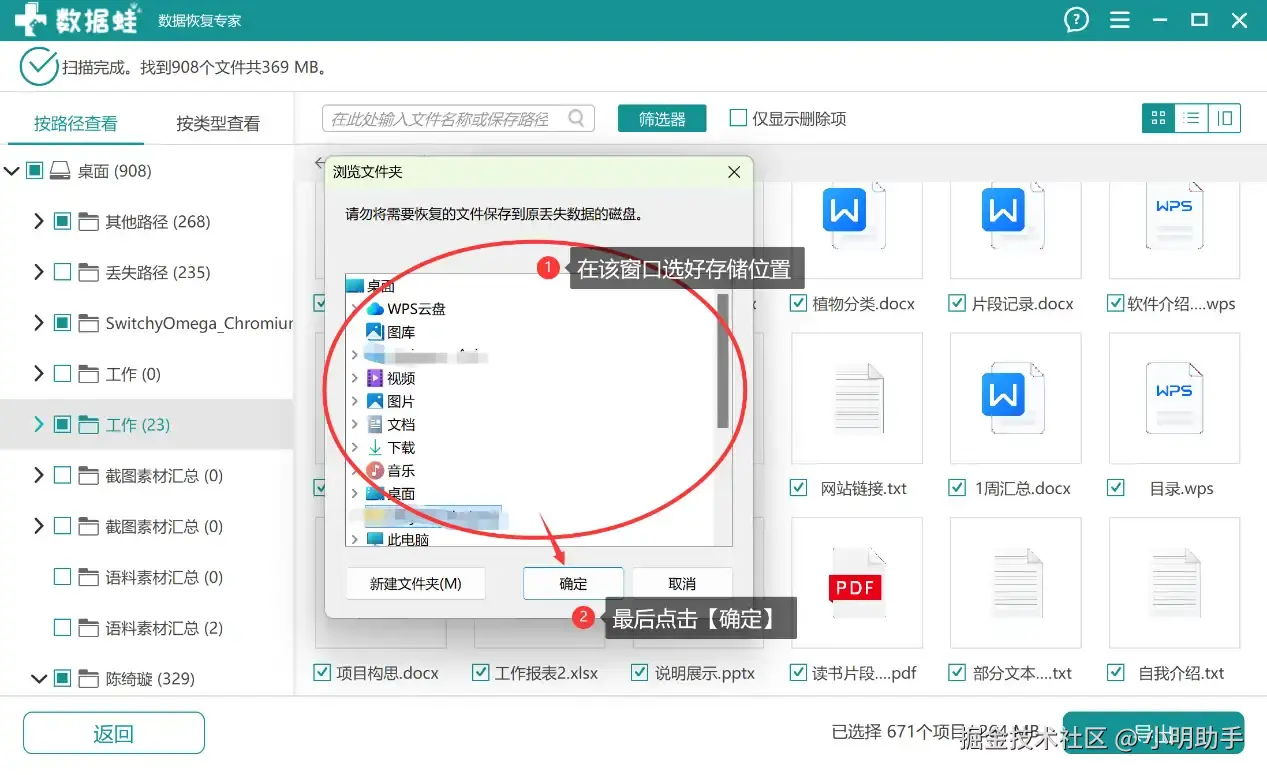Screen dimensions: 1267x775
Task: Click 取消 in the browse folder dialog
Action: click(x=682, y=583)
